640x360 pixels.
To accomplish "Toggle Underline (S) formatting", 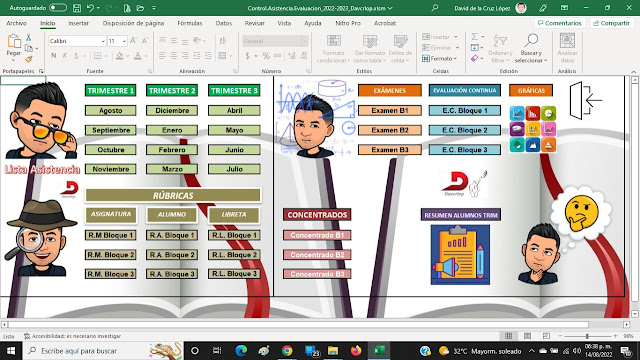I will pyautogui.click(x=76, y=56).
